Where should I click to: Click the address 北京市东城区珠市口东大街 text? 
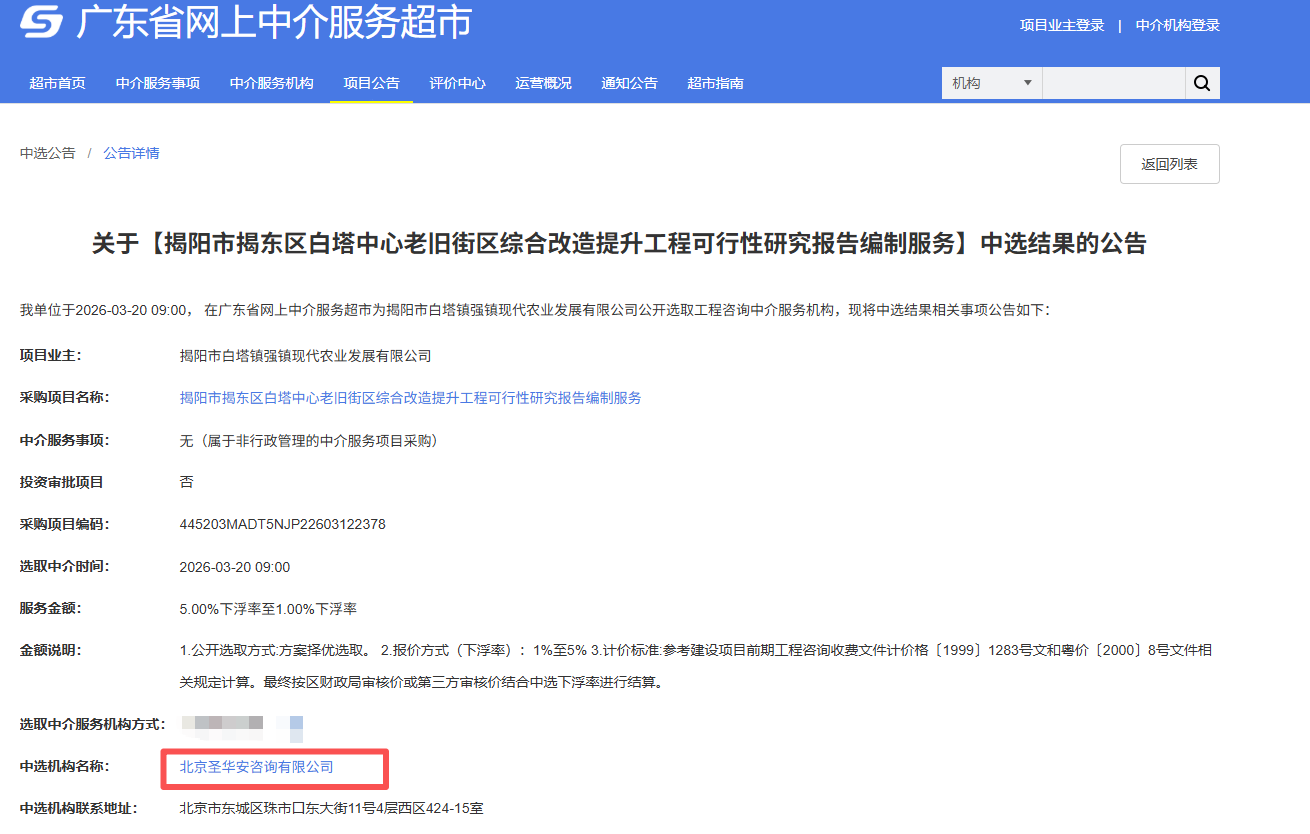coord(331,808)
